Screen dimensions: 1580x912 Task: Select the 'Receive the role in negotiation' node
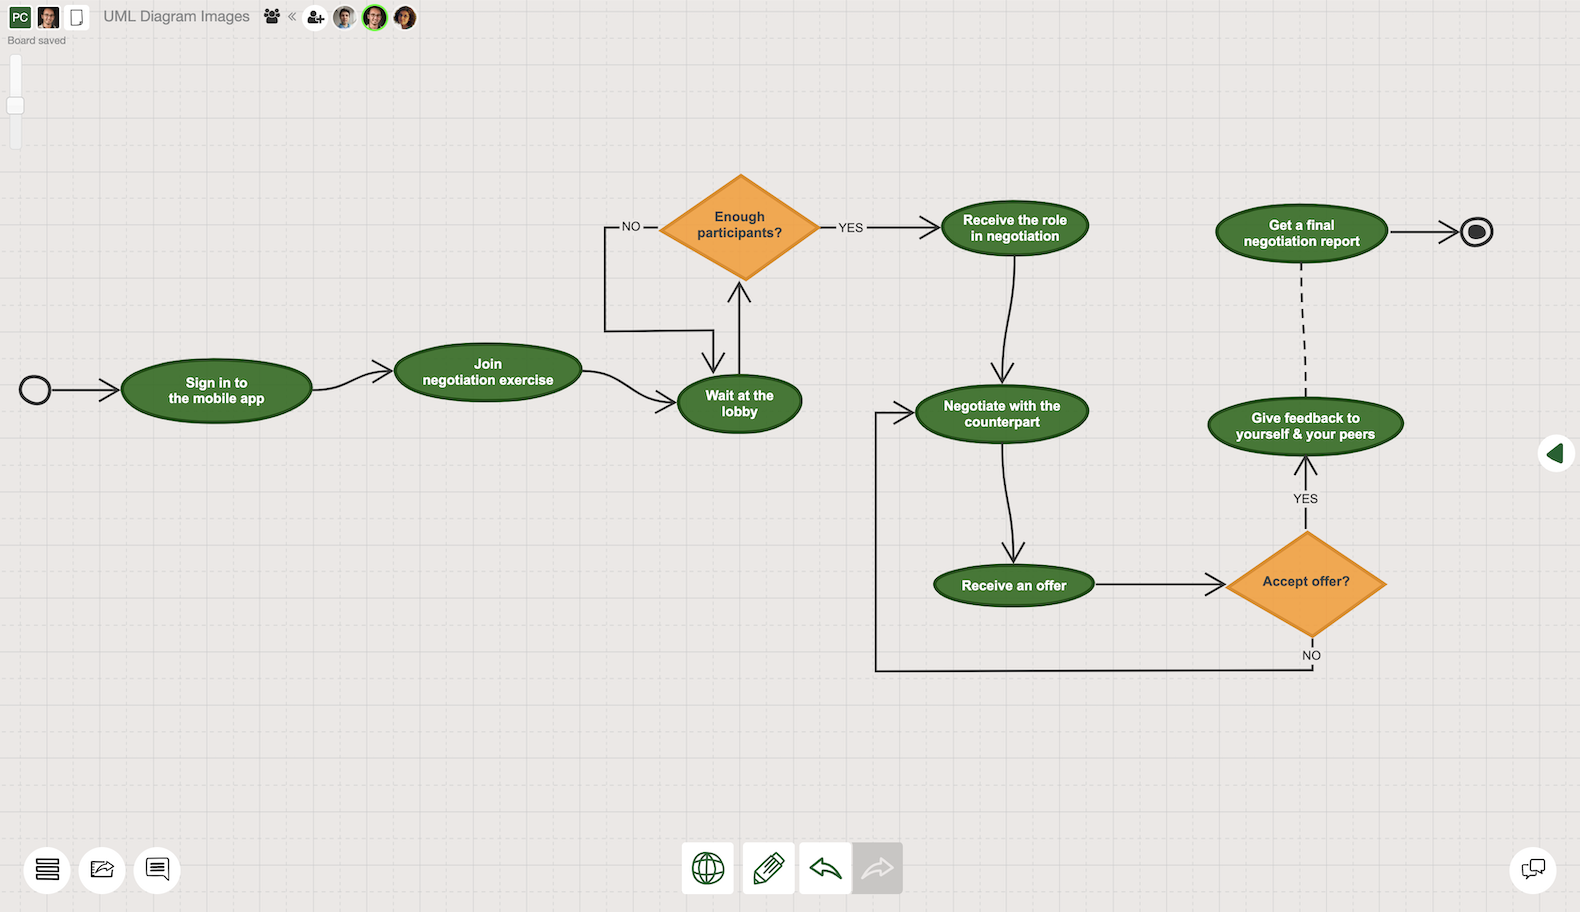(x=1015, y=228)
